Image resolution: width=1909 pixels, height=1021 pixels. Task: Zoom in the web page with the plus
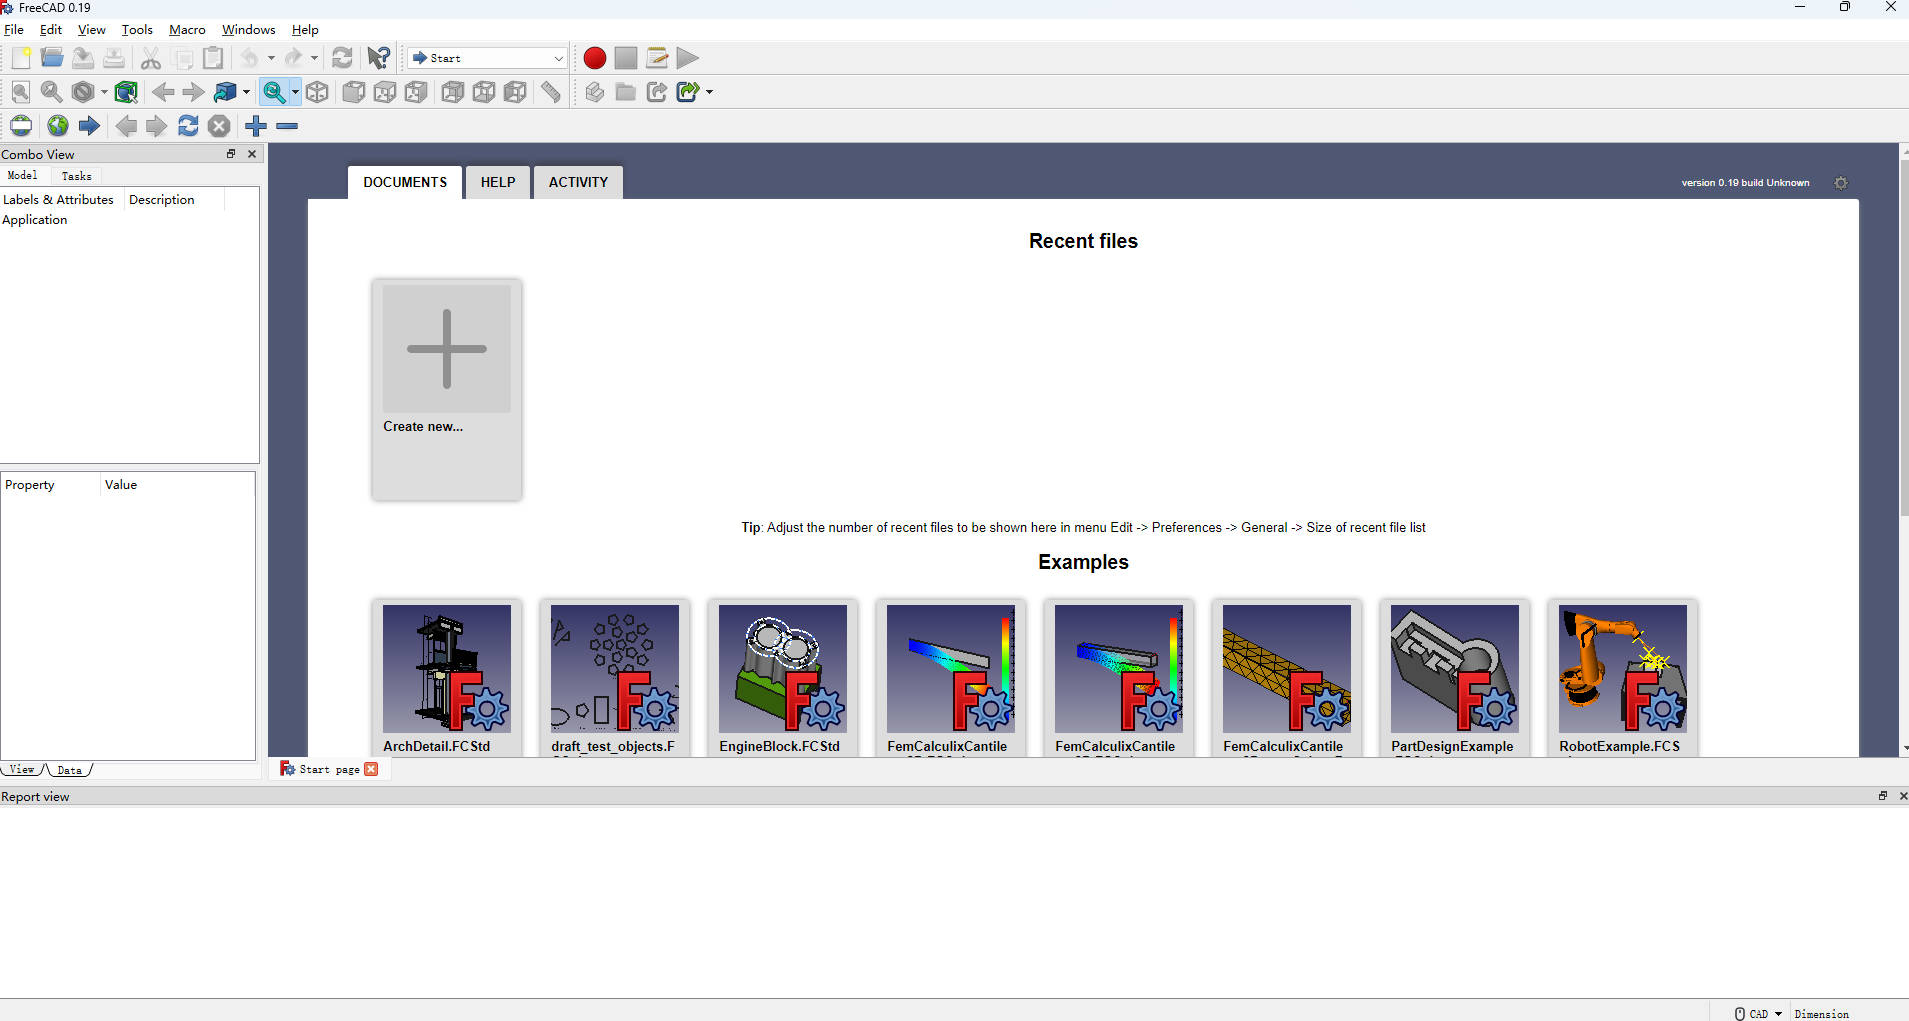(256, 126)
